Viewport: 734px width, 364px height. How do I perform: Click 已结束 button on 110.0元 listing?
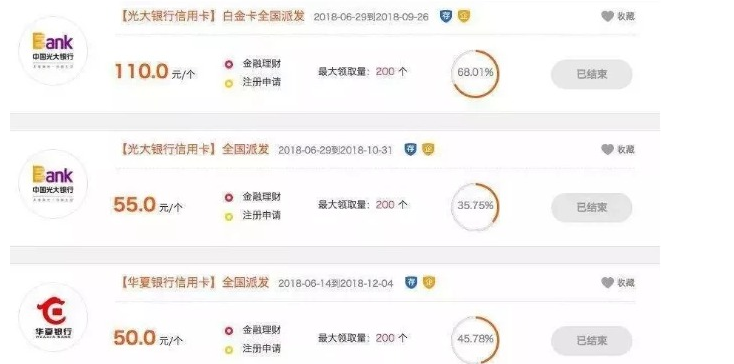coord(592,74)
